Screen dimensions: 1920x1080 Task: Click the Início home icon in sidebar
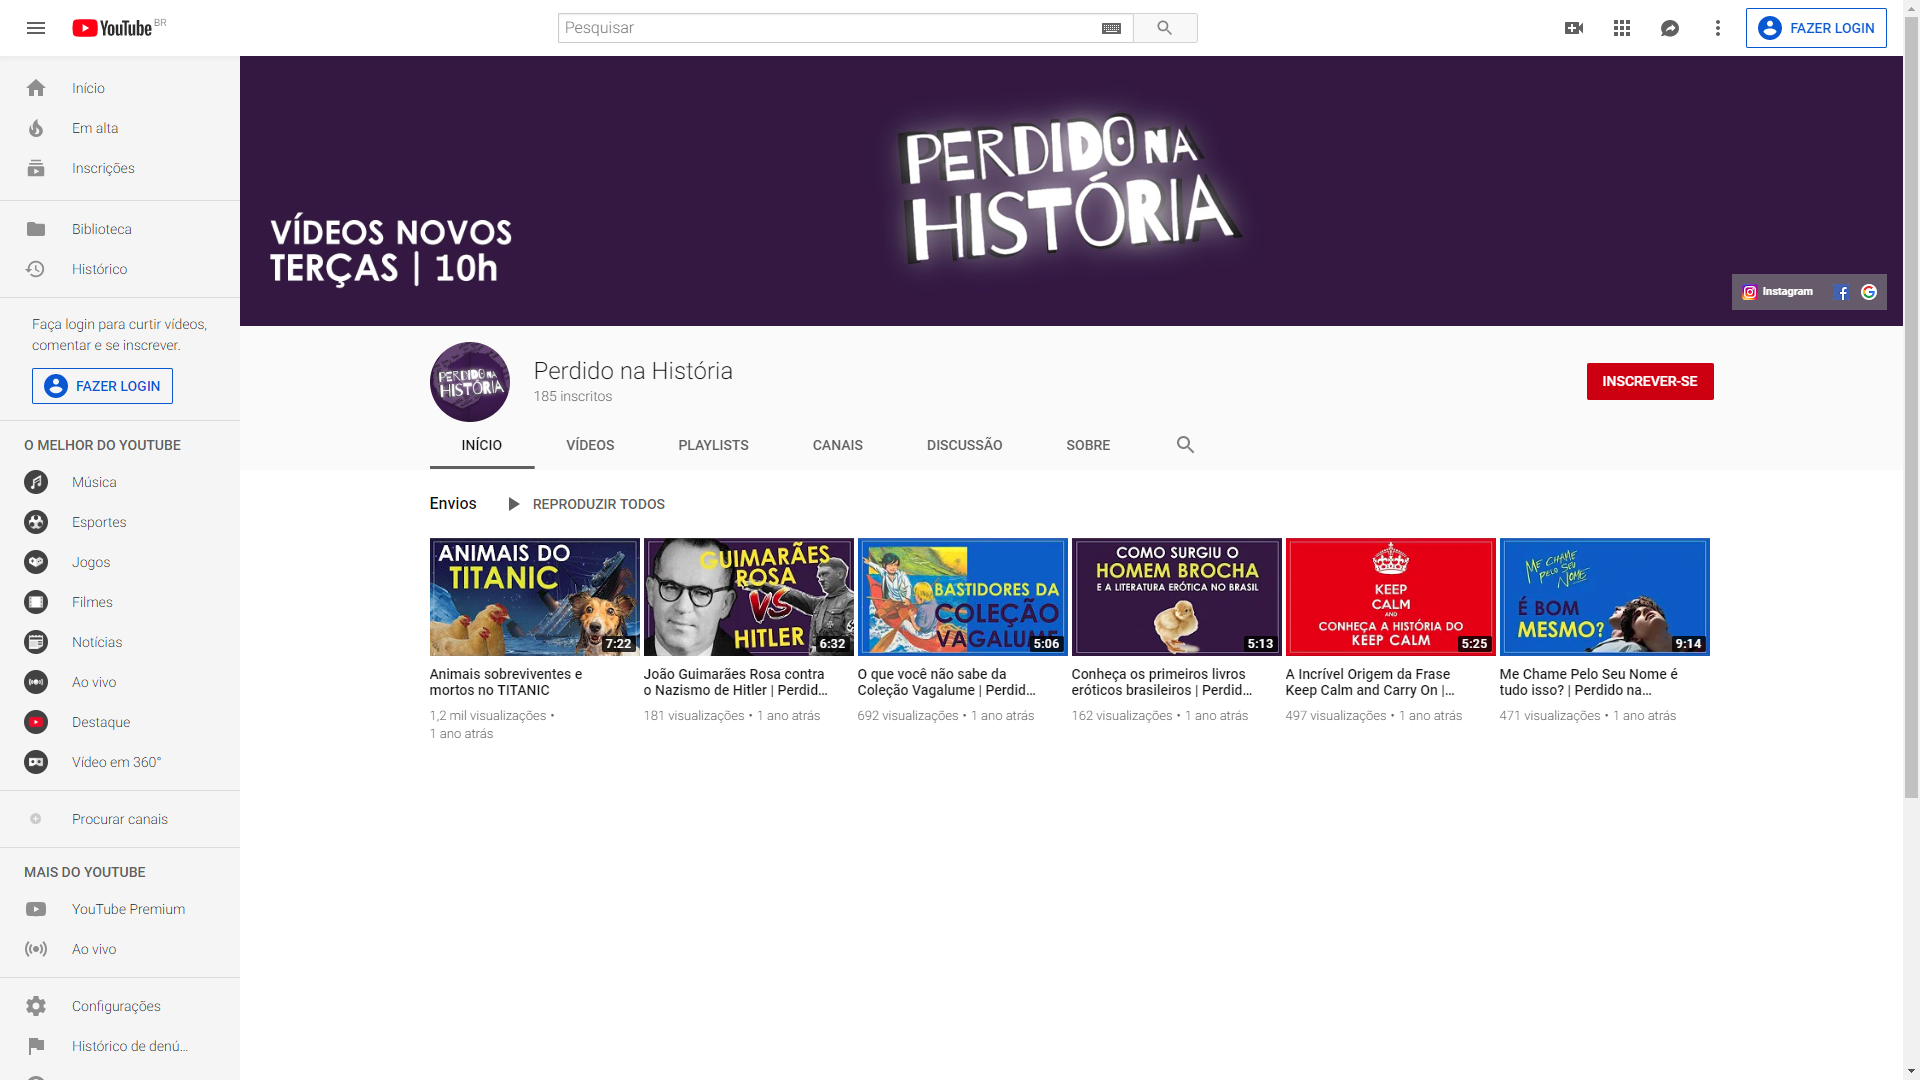click(36, 88)
